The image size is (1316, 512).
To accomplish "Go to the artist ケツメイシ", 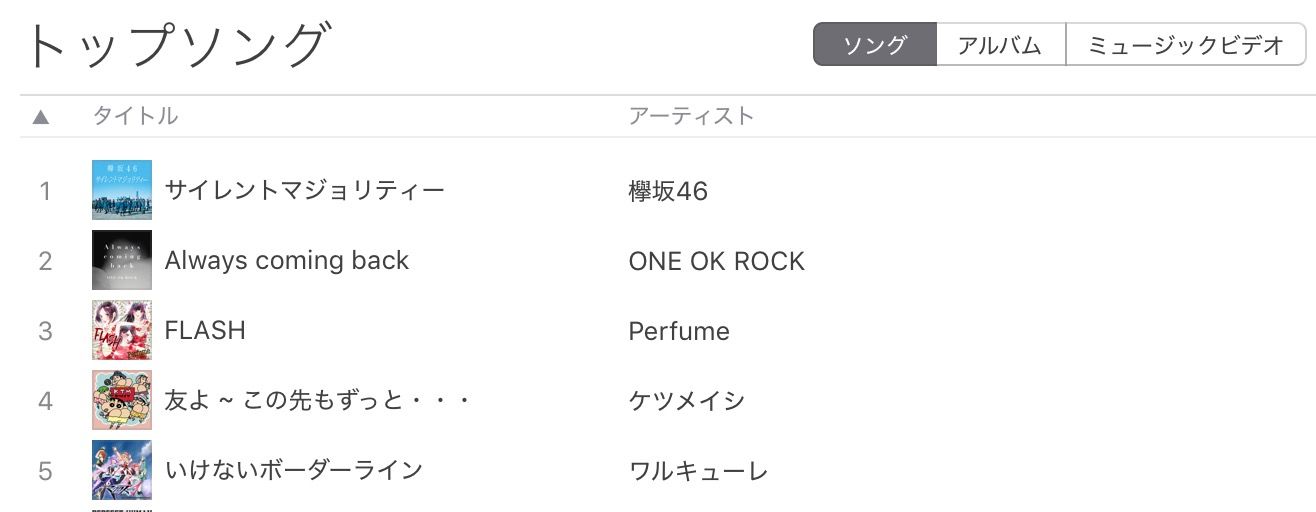I will coord(687,401).
